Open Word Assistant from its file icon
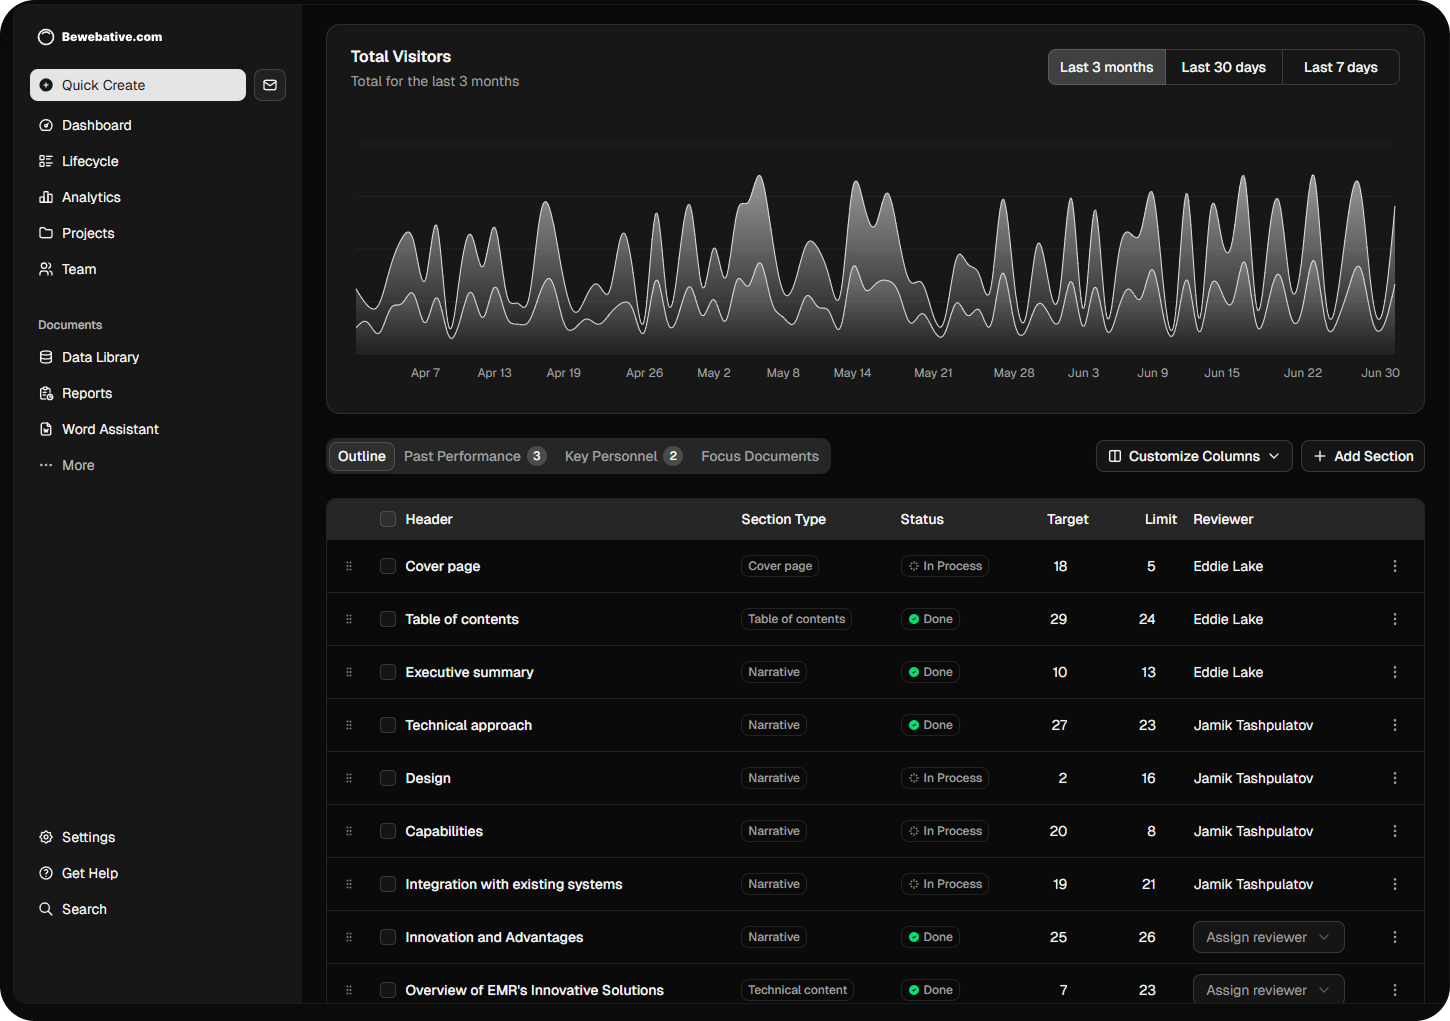This screenshot has width=1450, height=1021. 46,429
